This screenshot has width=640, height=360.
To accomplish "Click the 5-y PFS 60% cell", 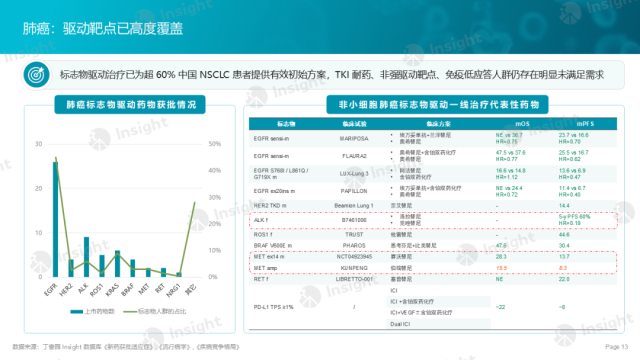I will pyautogui.click(x=574, y=217).
